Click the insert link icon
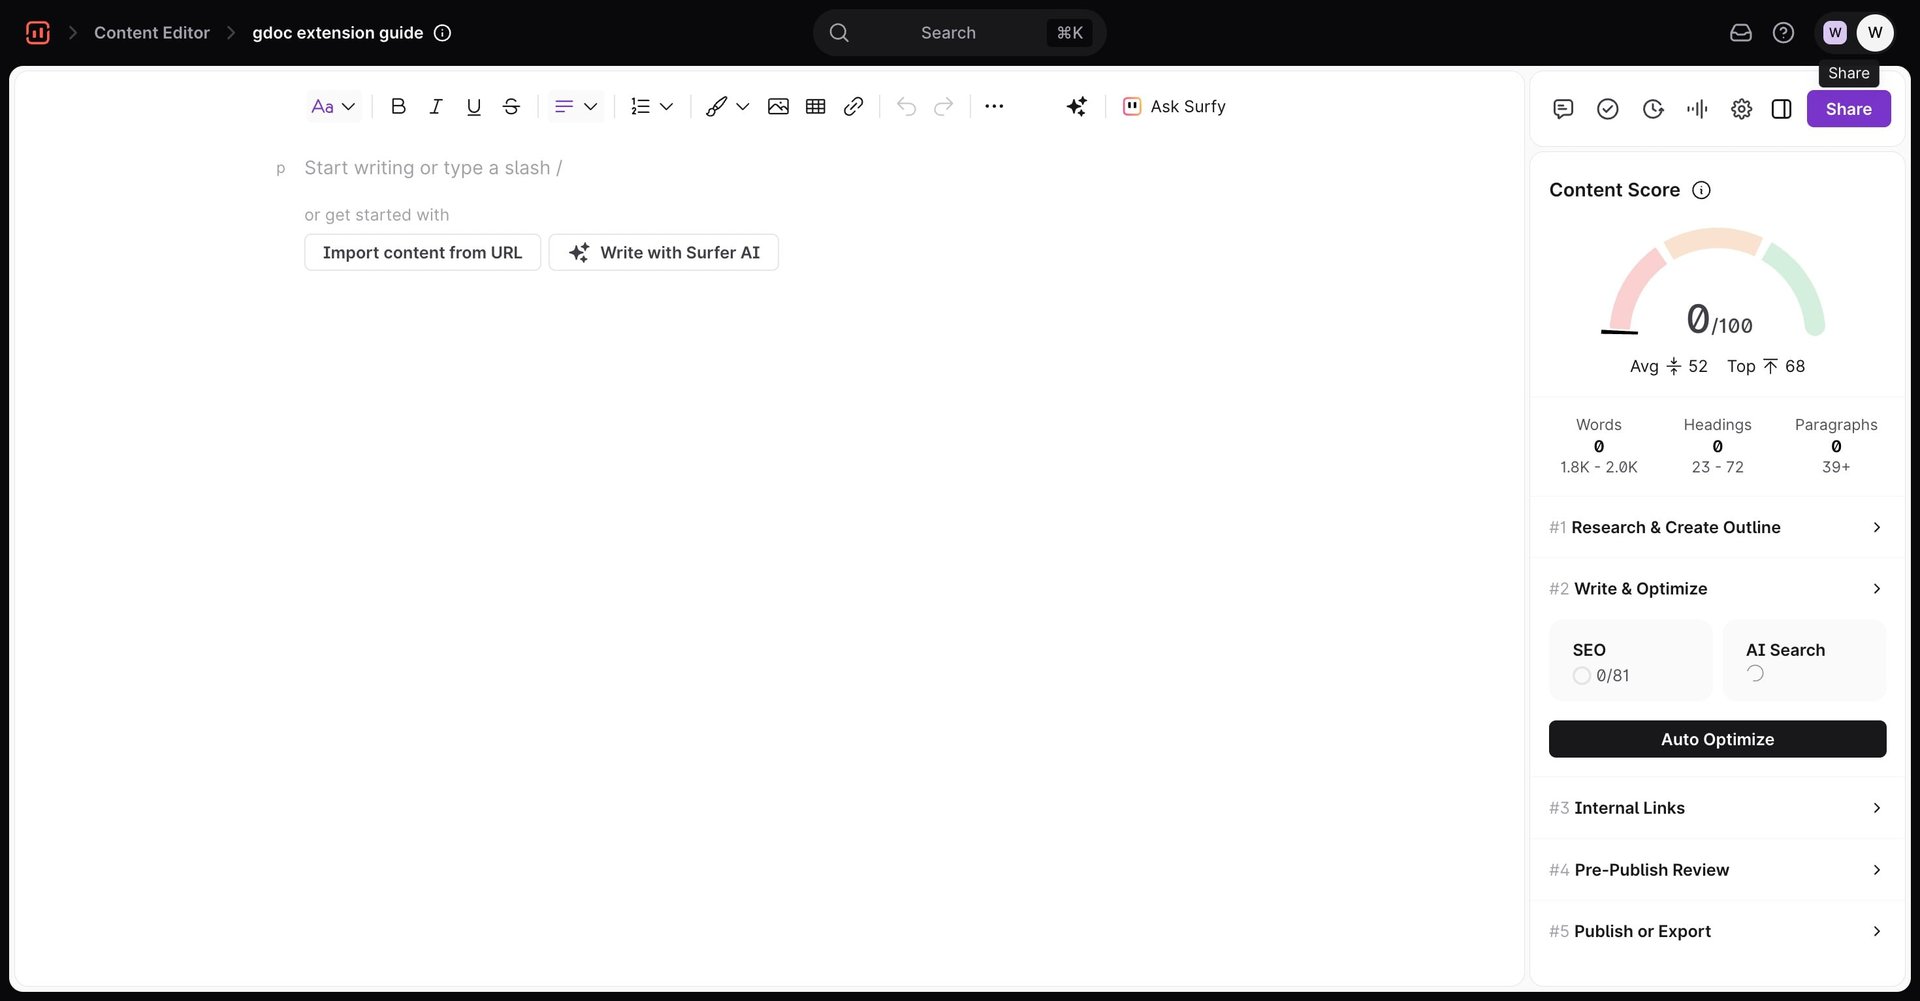This screenshot has width=1920, height=1001. [853, 107]
